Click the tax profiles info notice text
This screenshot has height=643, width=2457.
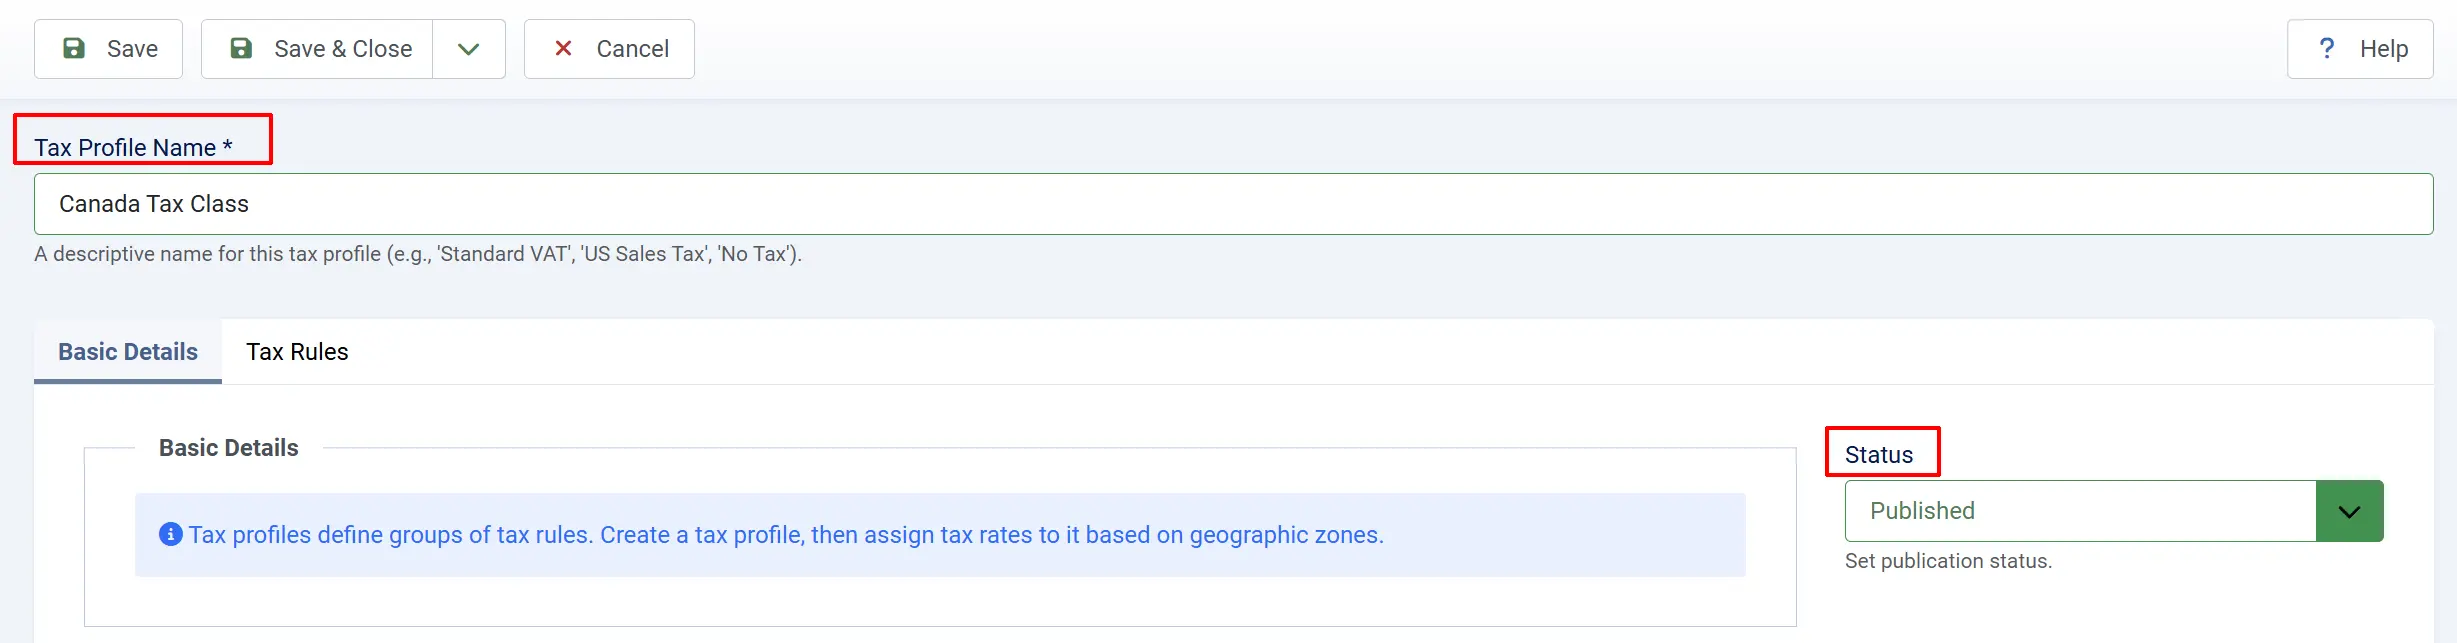coord(786,535)
